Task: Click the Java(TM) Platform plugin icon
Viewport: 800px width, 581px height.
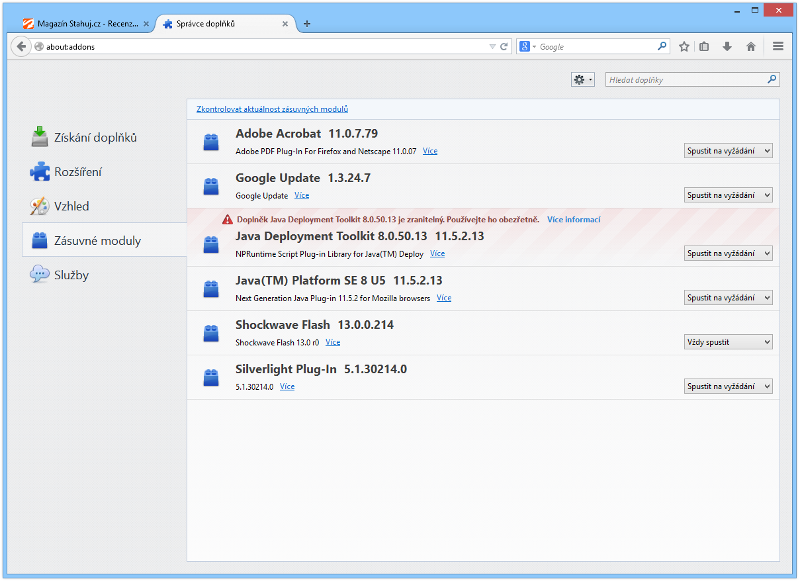Action: (211, 289)
